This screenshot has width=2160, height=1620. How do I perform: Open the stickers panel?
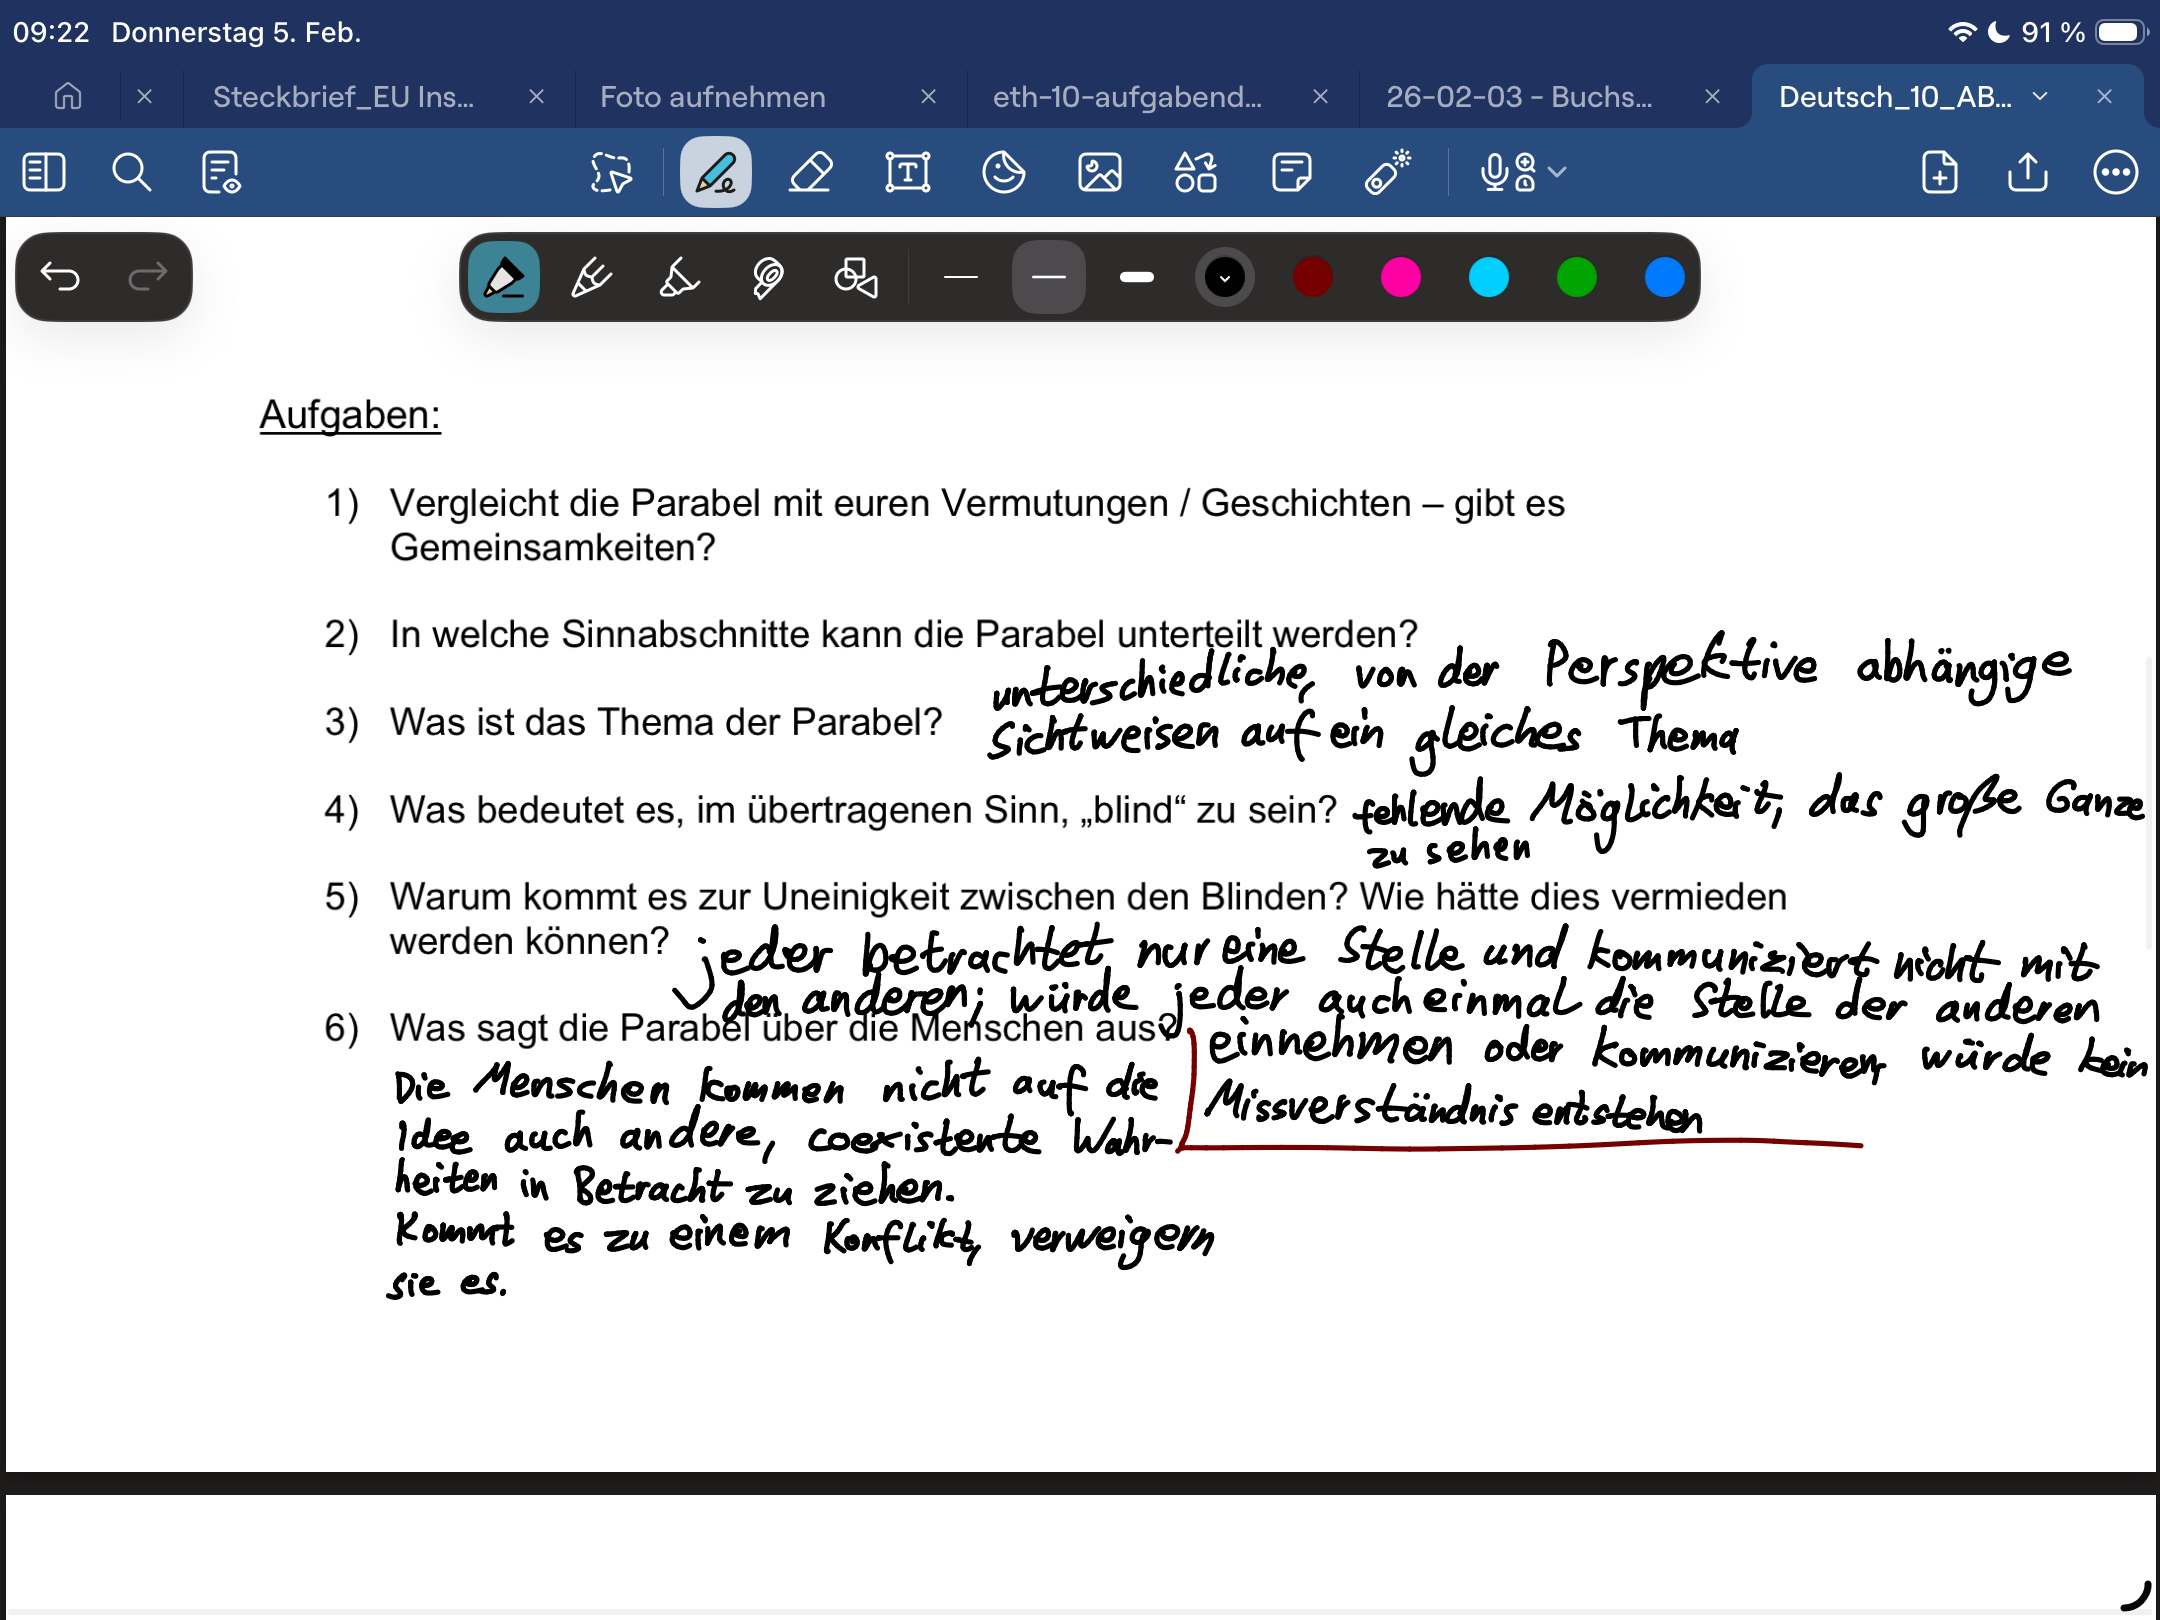click(1003, 172)
